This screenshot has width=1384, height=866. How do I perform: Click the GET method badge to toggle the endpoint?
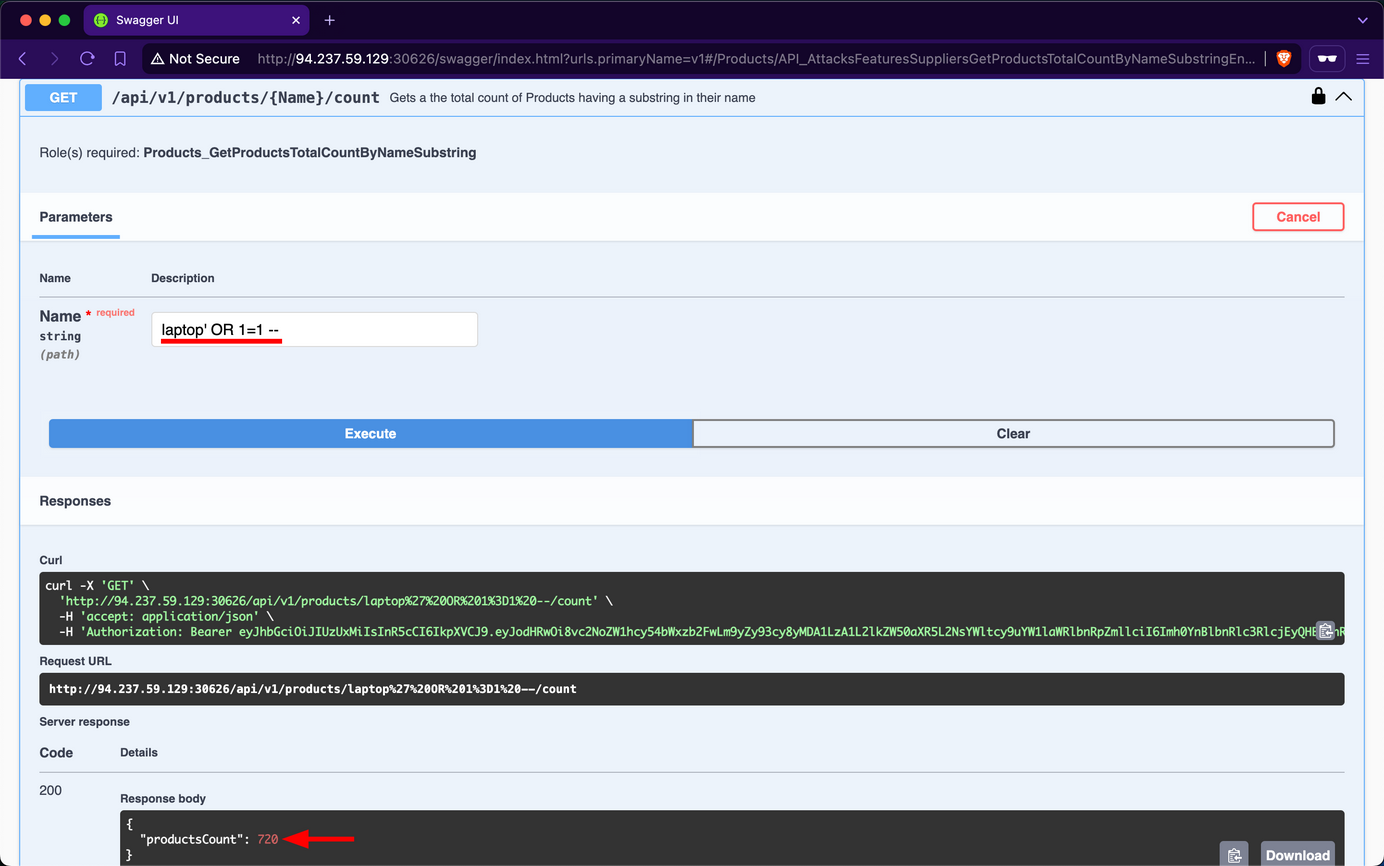click(62, 96)
